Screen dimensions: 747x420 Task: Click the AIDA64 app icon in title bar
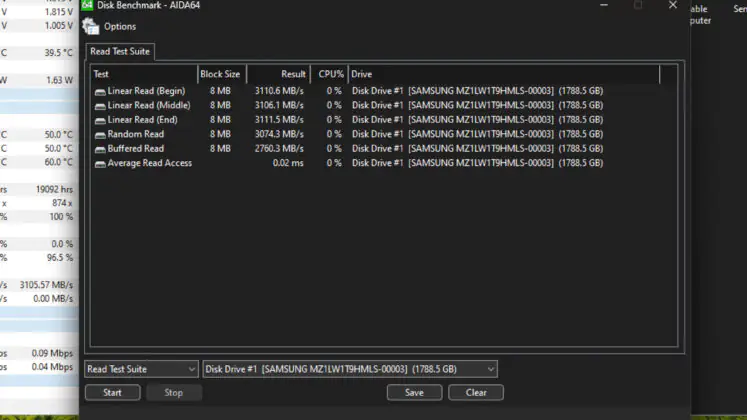click(x=87, y=5)
